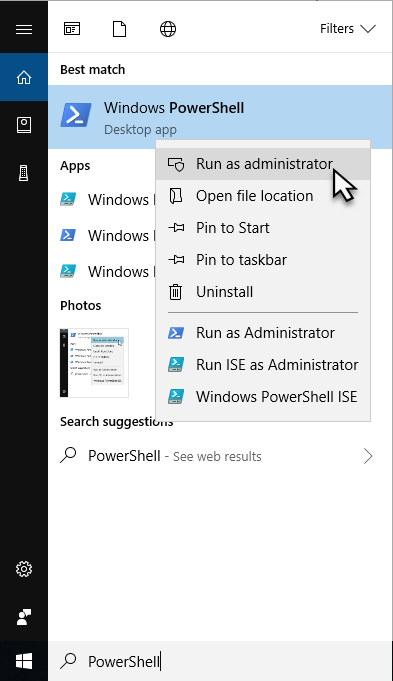Click the file location icon in context menu
The width and height of the screenshot is (393, 681).
click(176, 196)
